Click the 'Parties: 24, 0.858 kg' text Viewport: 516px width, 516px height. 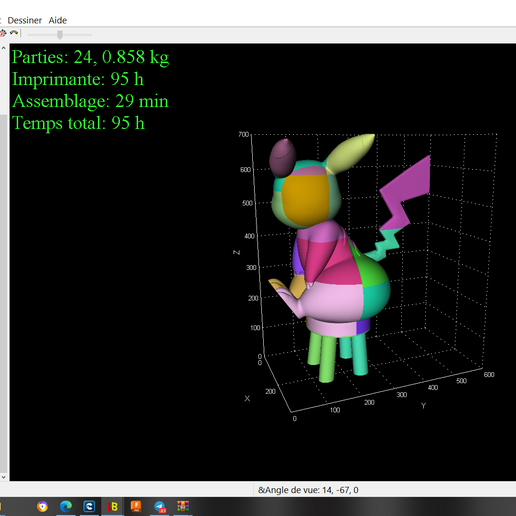click(x=90, y=57)
